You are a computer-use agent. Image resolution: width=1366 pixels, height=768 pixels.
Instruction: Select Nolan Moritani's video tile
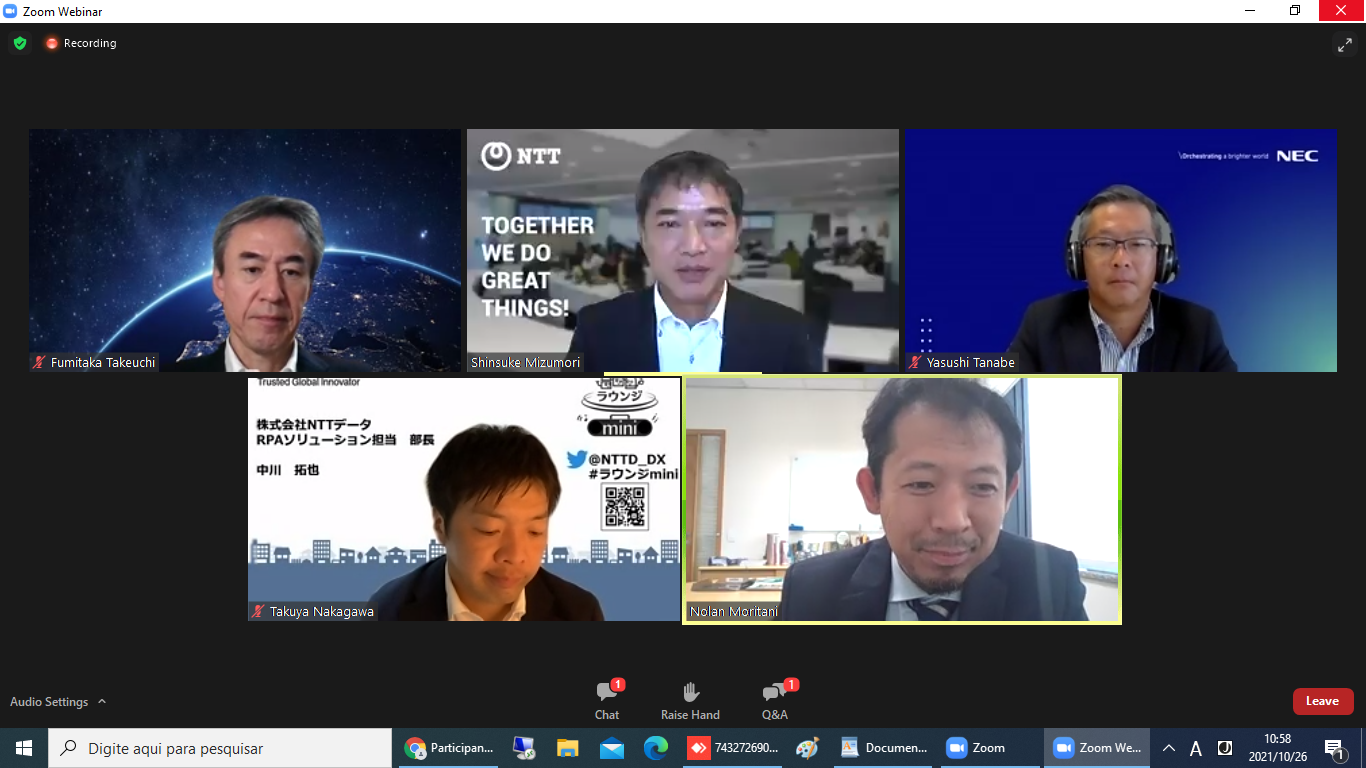902,499
